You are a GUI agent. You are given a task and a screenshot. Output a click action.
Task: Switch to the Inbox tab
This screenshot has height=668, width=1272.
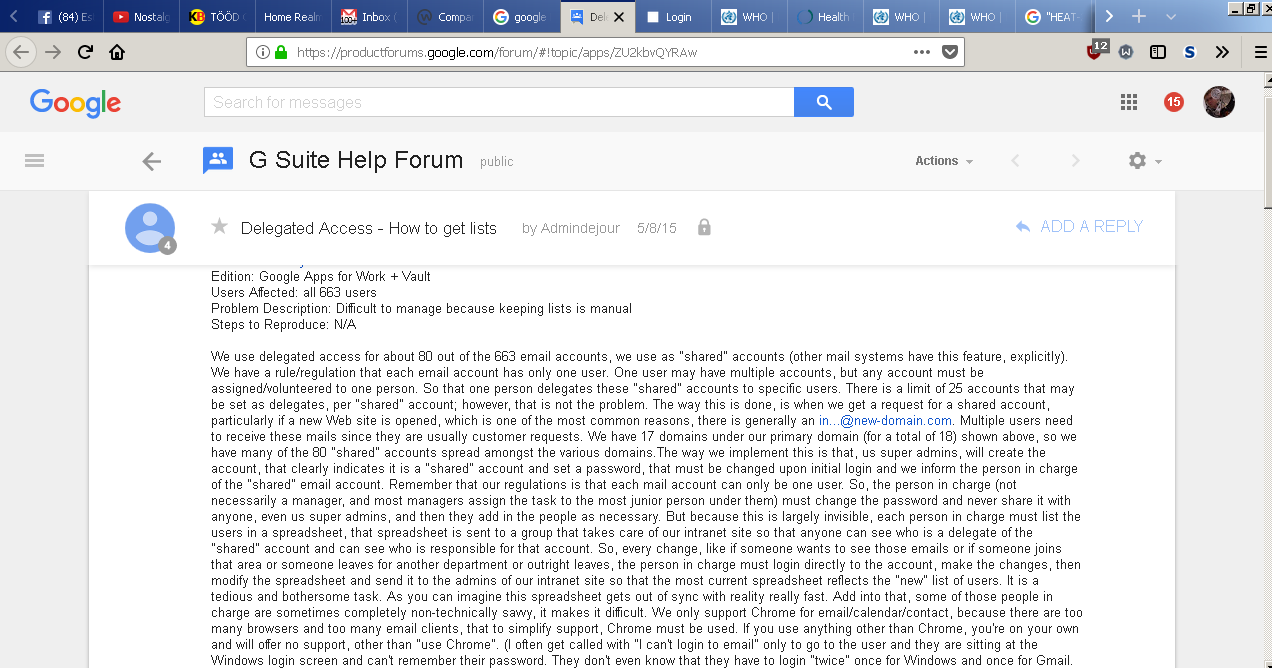tap(368, 17)
